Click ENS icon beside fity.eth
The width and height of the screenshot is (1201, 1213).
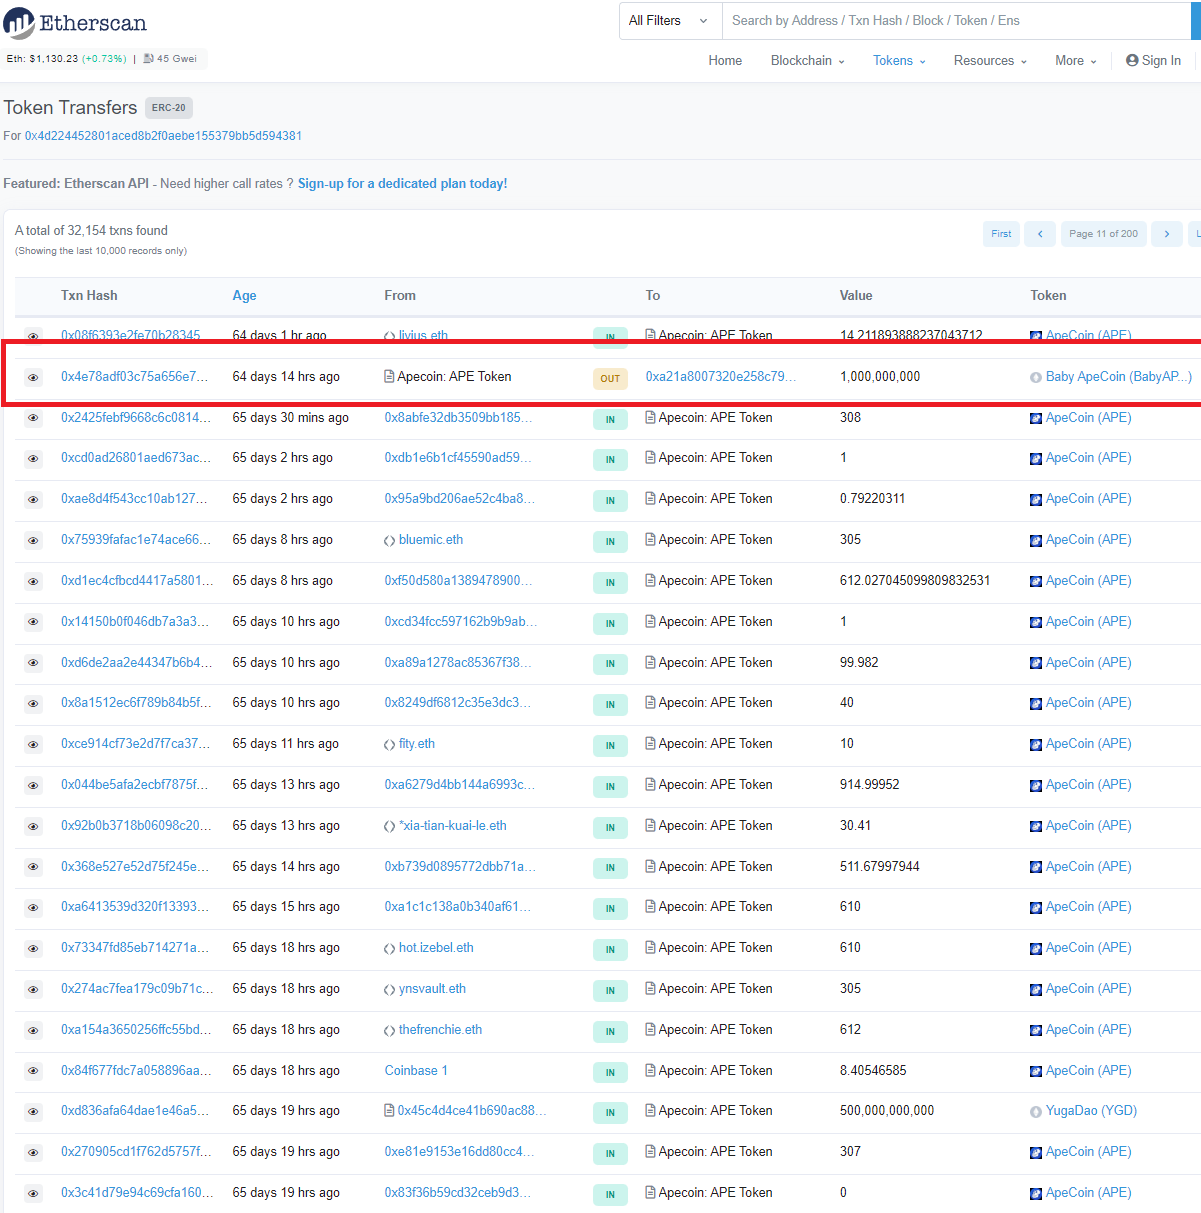(x=389, y=745)
